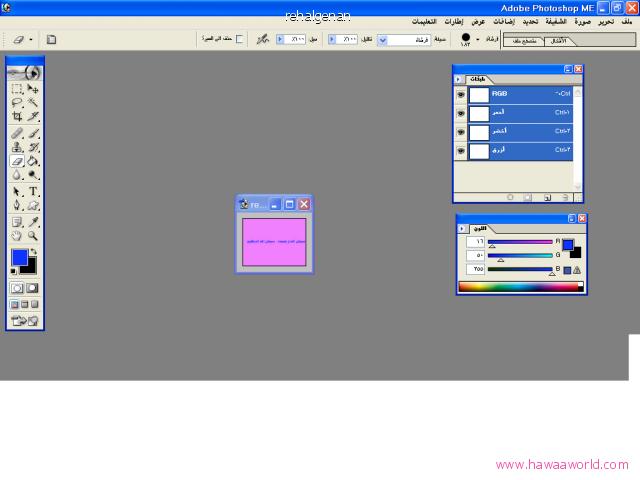This screenshot has height=480, width=640.
Task: Enable the Erase to History checkbox
Action: [x=238, y=40]
